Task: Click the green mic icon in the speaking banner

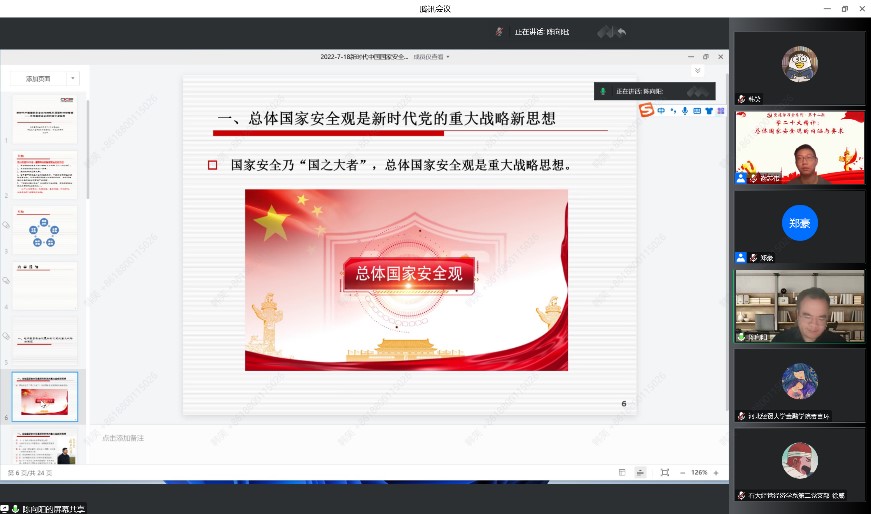Action: coord(603,91)
